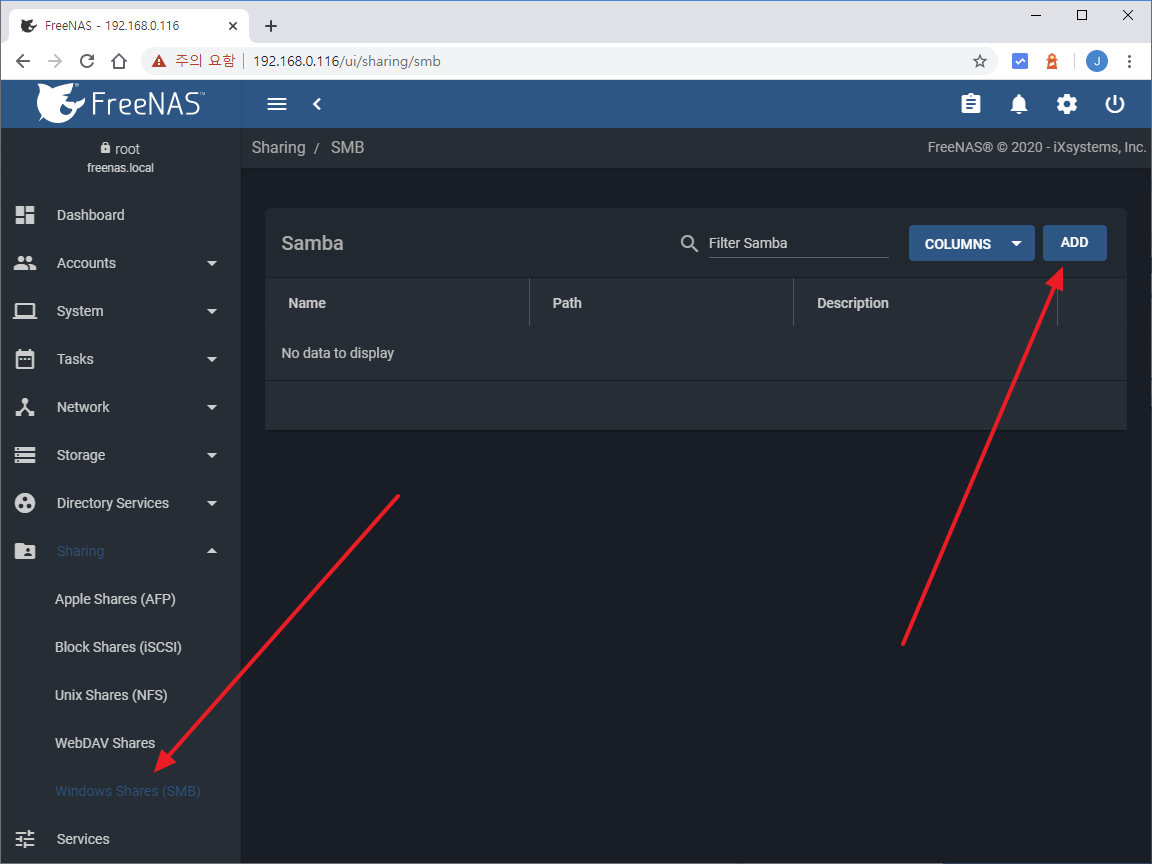Open the Chrome profile avatar

[x=1096, y=61]
